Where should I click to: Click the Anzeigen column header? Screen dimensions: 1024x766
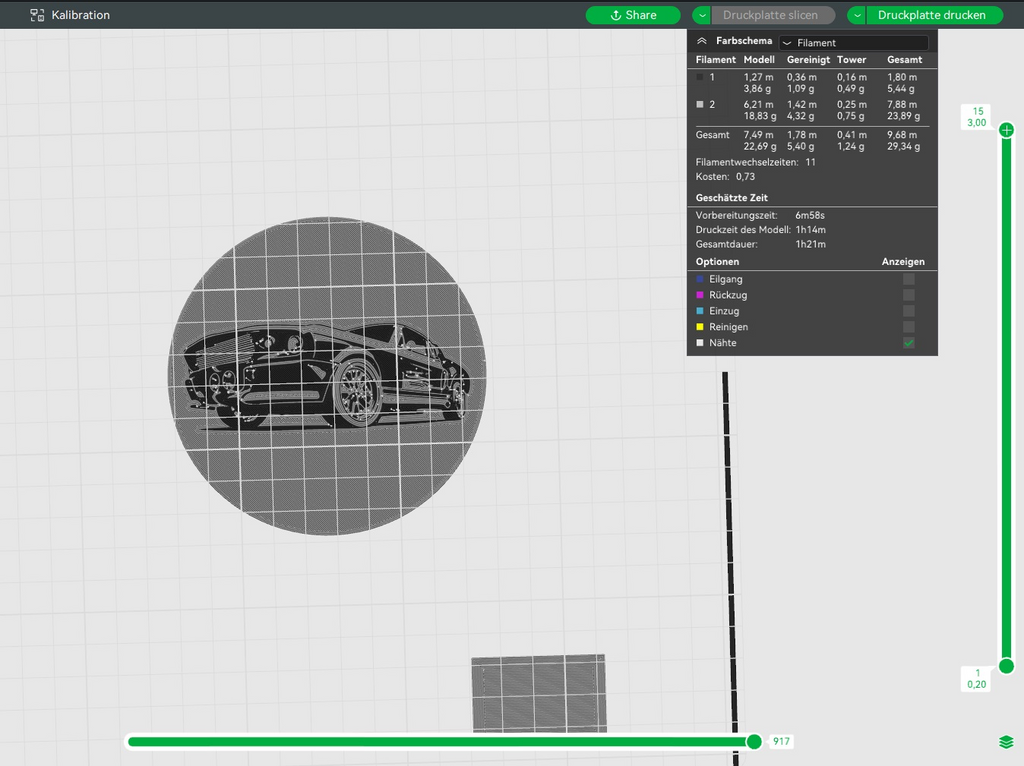click(903, 262)
